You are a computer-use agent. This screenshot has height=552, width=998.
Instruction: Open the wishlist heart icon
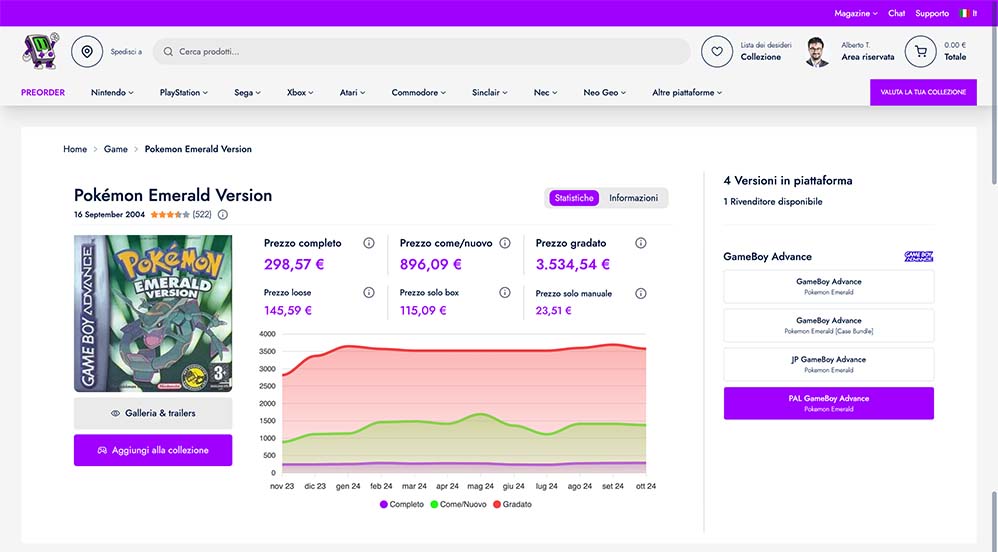pos(716,51)
